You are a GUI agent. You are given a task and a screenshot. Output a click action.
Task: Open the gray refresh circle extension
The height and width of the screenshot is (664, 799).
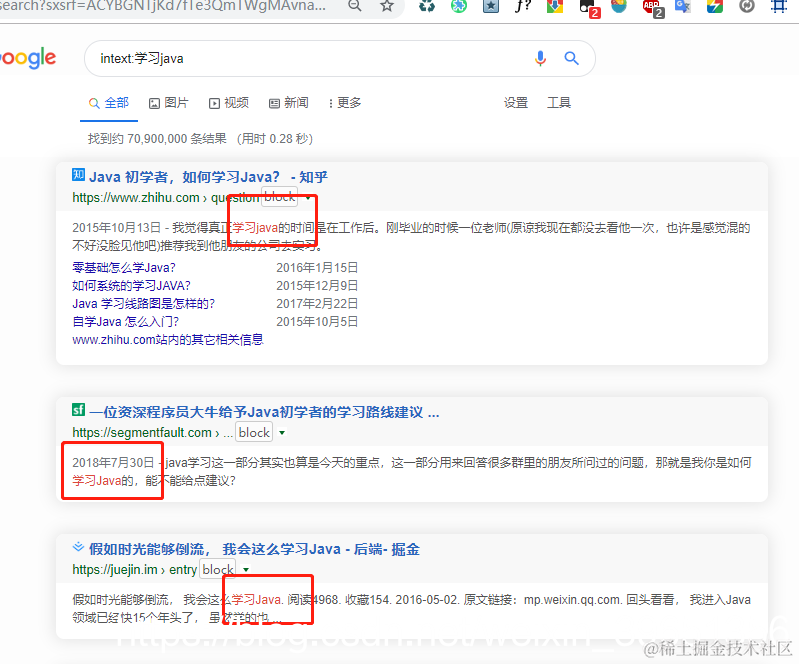pos(747,6)
